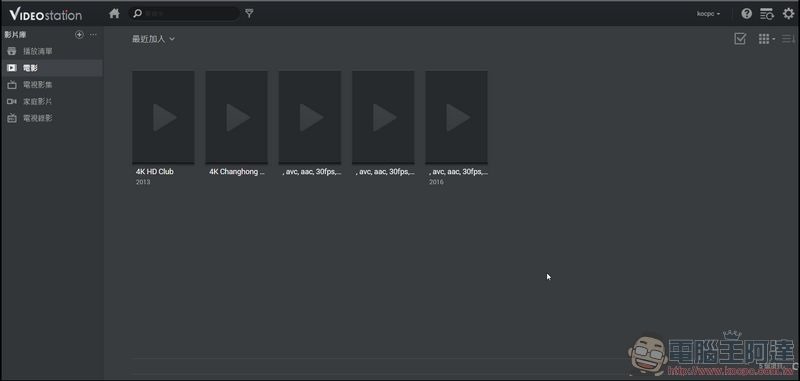Select 電影 in the sidebar

pos(52,68)
